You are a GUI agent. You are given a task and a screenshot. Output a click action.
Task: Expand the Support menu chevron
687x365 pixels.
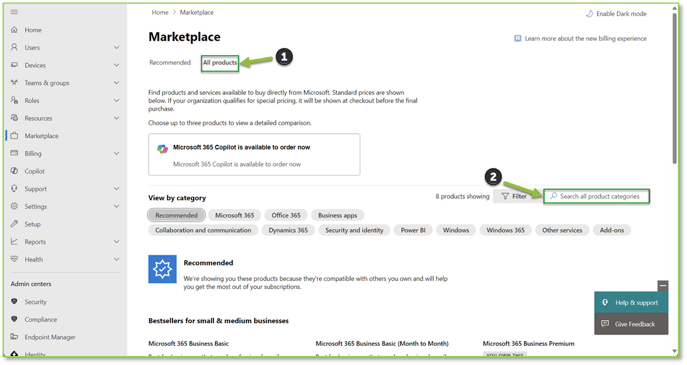click(117, 188)
